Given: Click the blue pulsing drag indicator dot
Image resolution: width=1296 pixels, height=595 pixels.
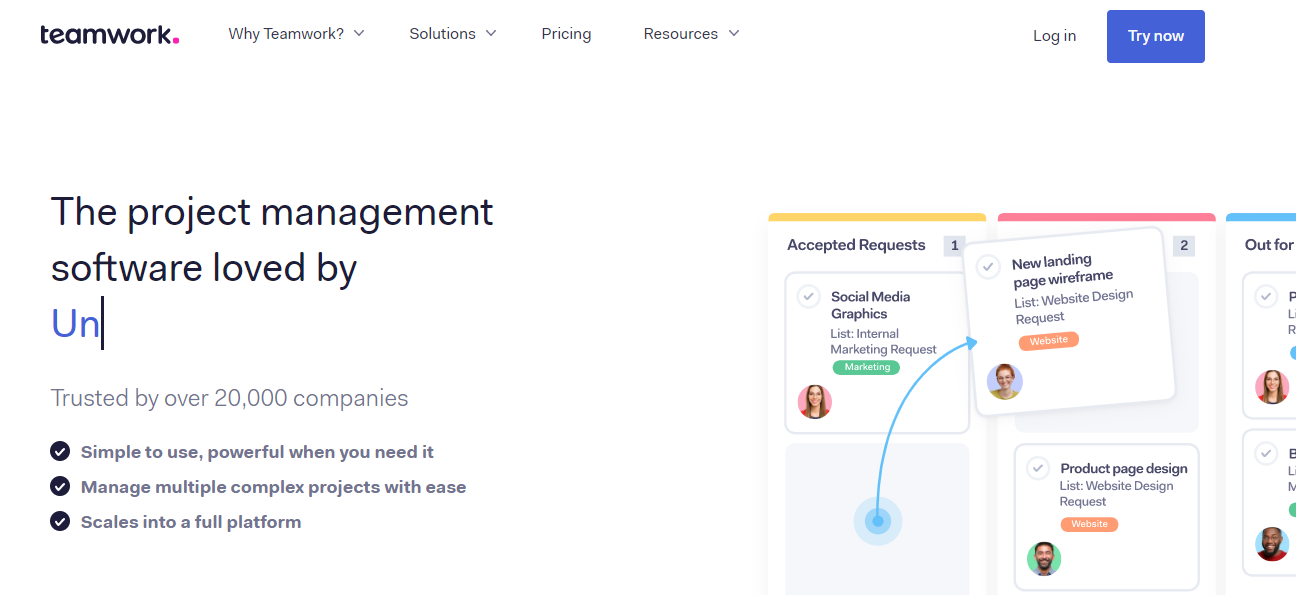Looking at the screenshot, I should (x=878, y=521).
